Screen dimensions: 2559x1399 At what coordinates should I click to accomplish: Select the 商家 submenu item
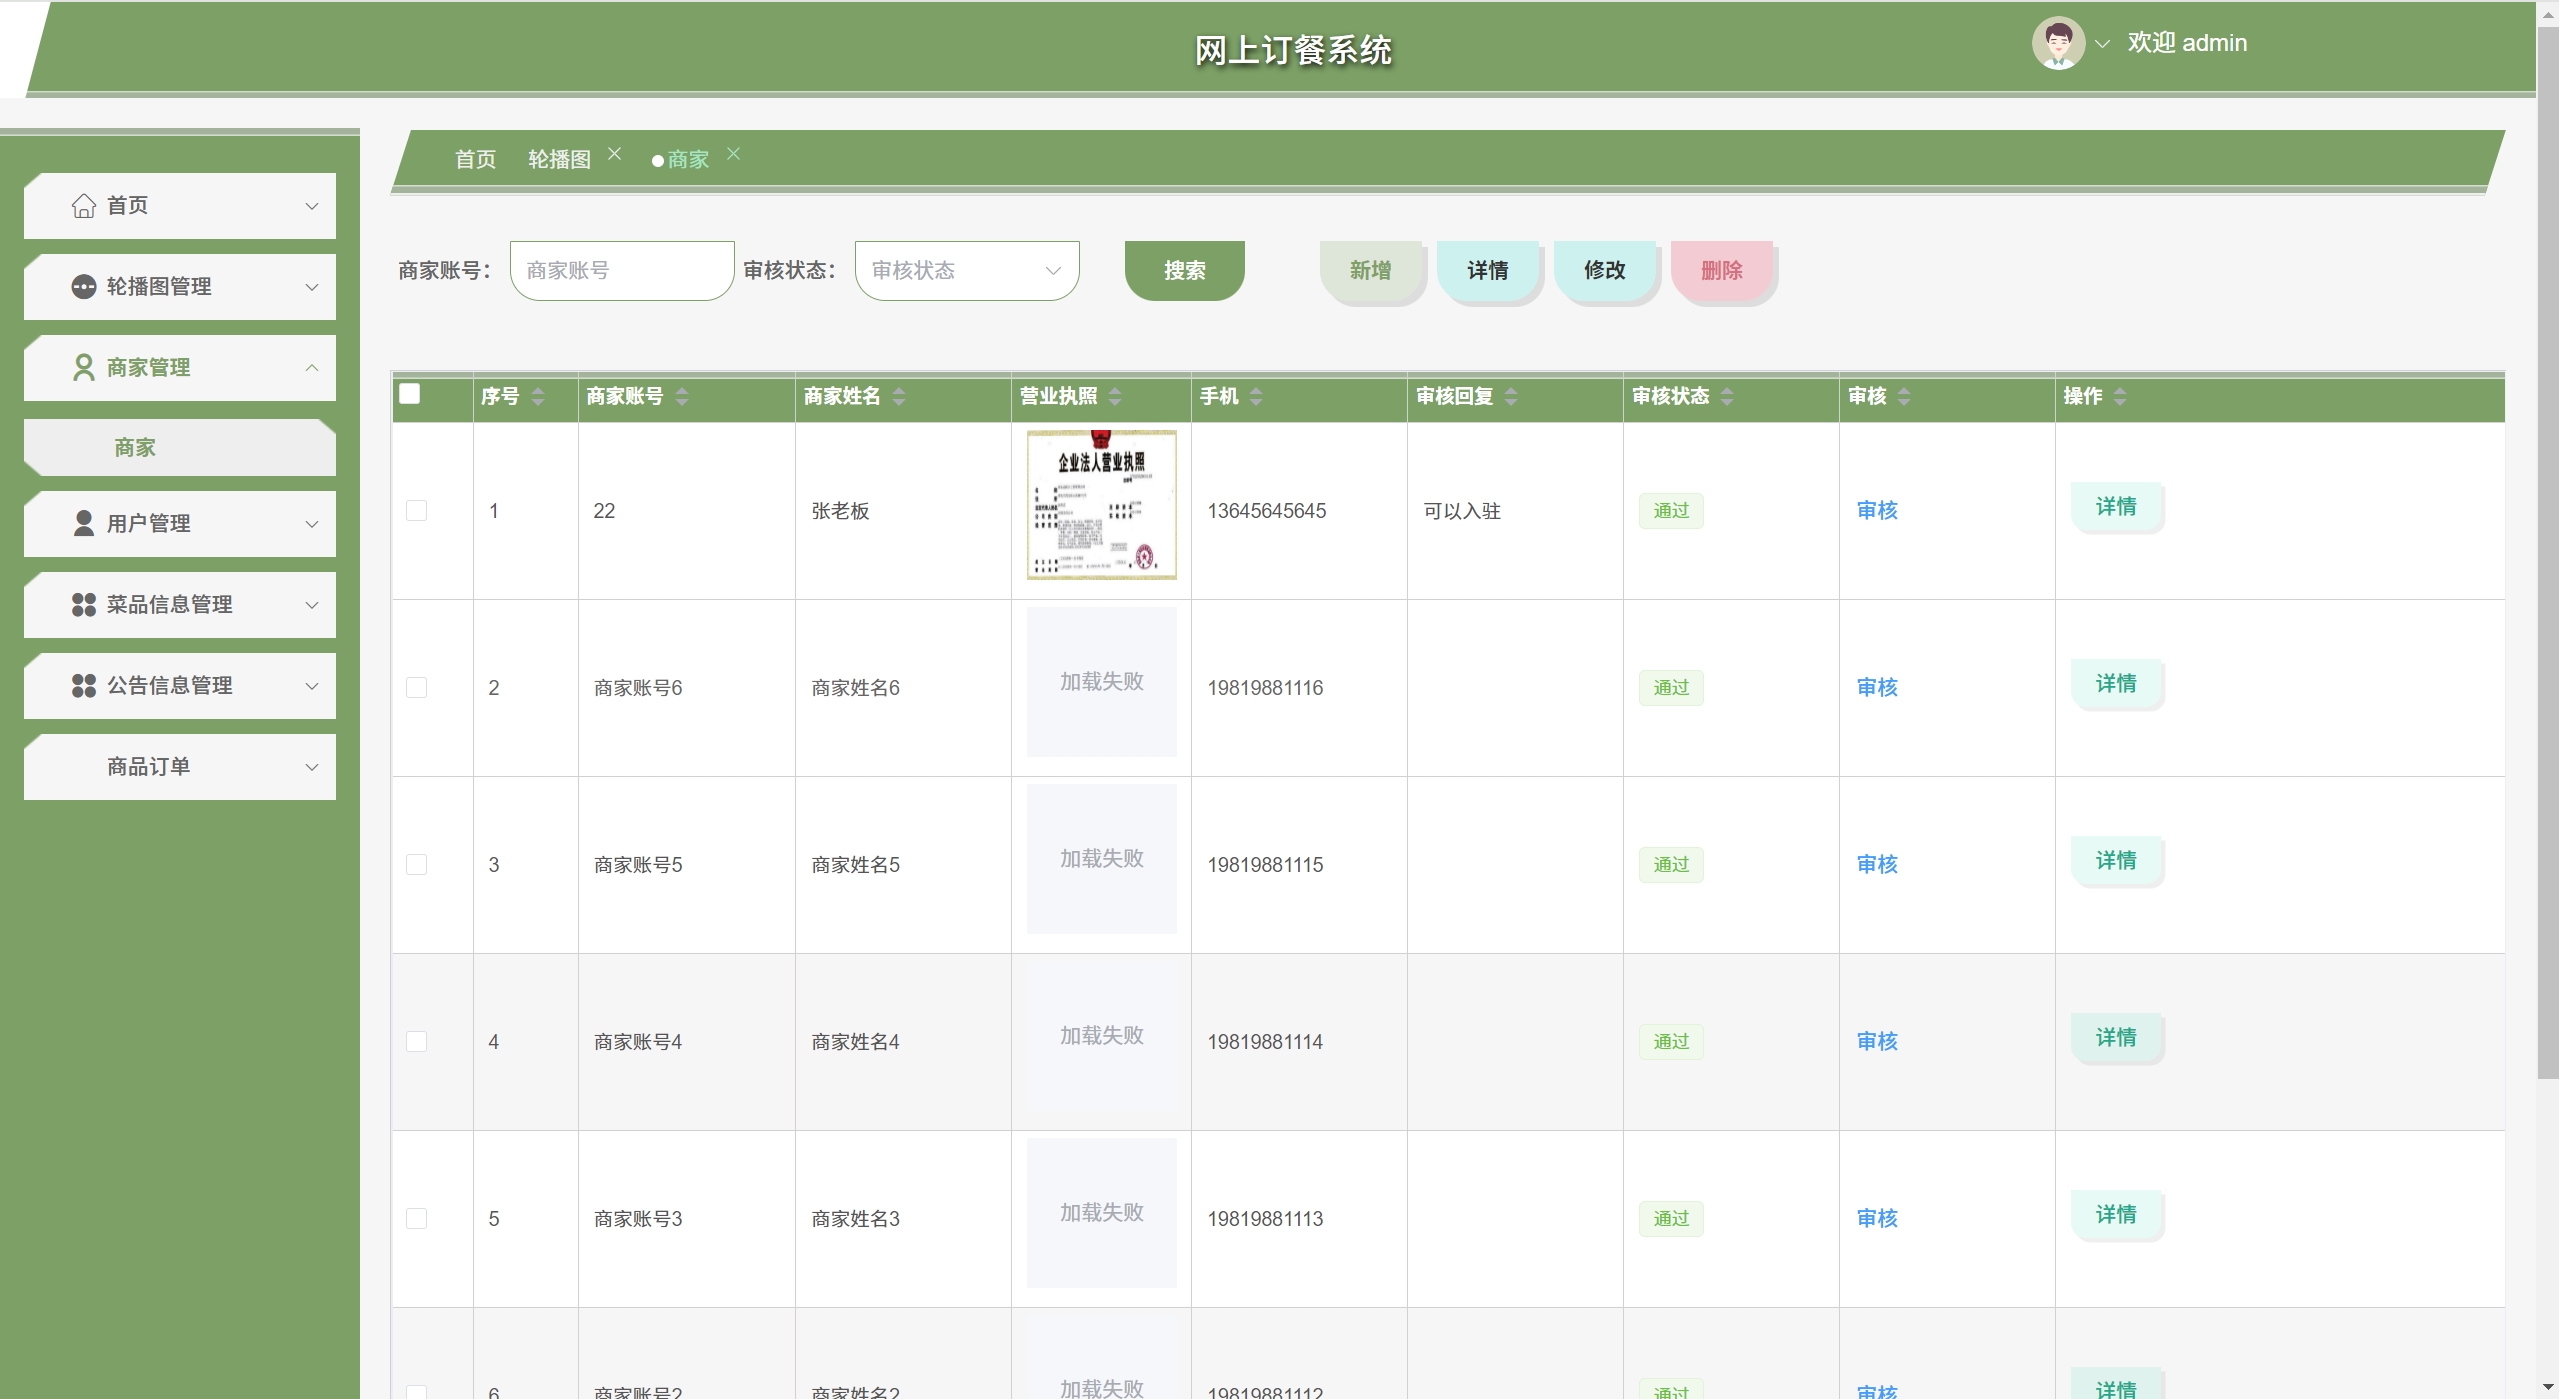(x=135, y=448)
